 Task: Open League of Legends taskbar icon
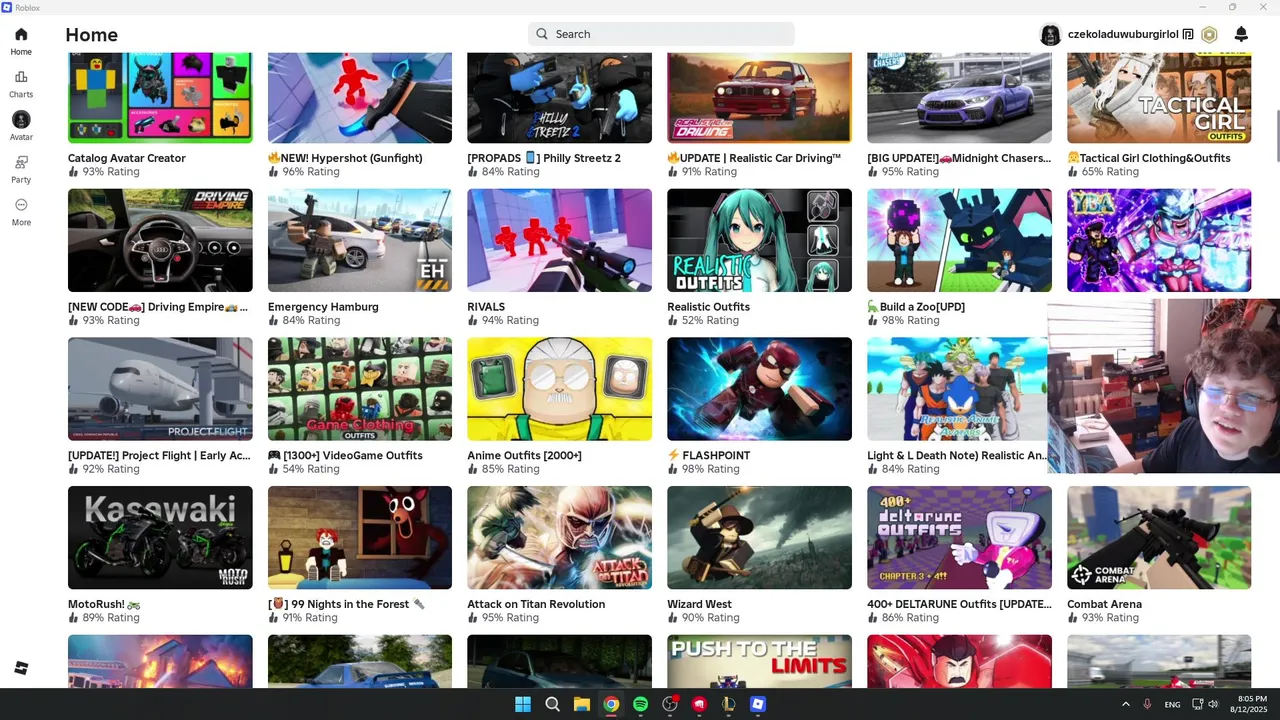729,704
